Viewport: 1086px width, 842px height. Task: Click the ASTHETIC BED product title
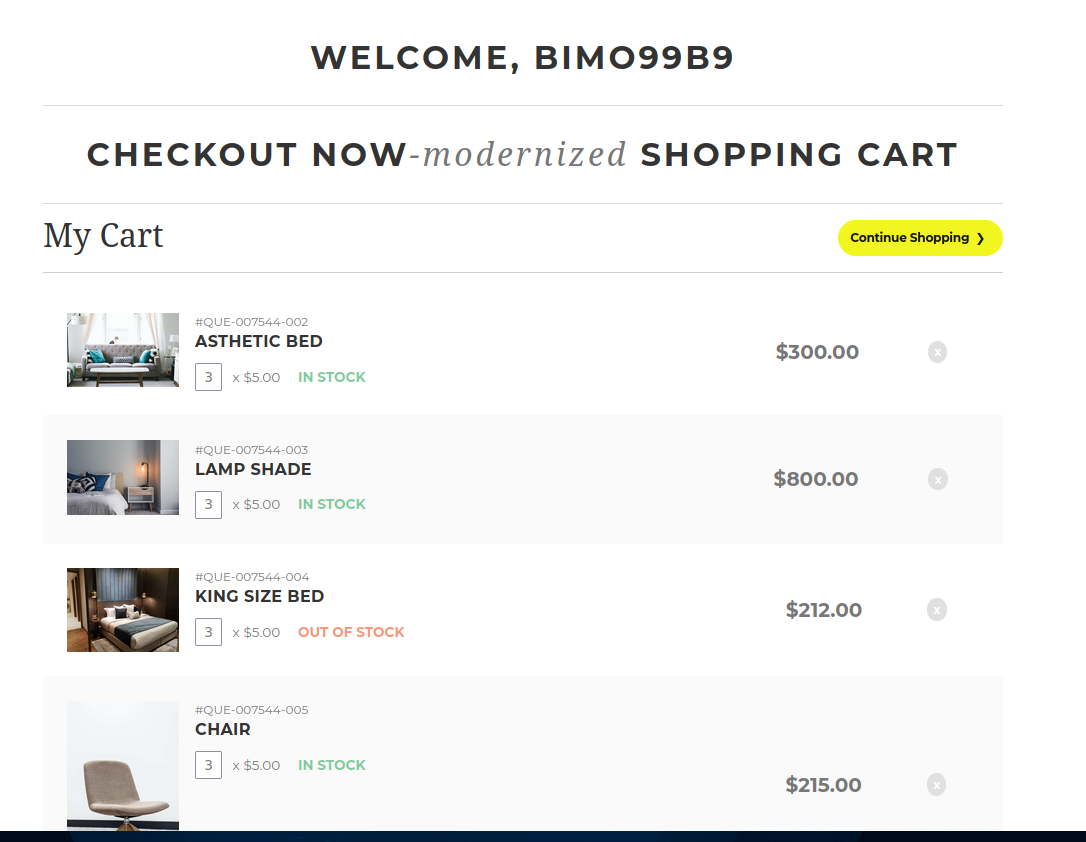point(259,341)
